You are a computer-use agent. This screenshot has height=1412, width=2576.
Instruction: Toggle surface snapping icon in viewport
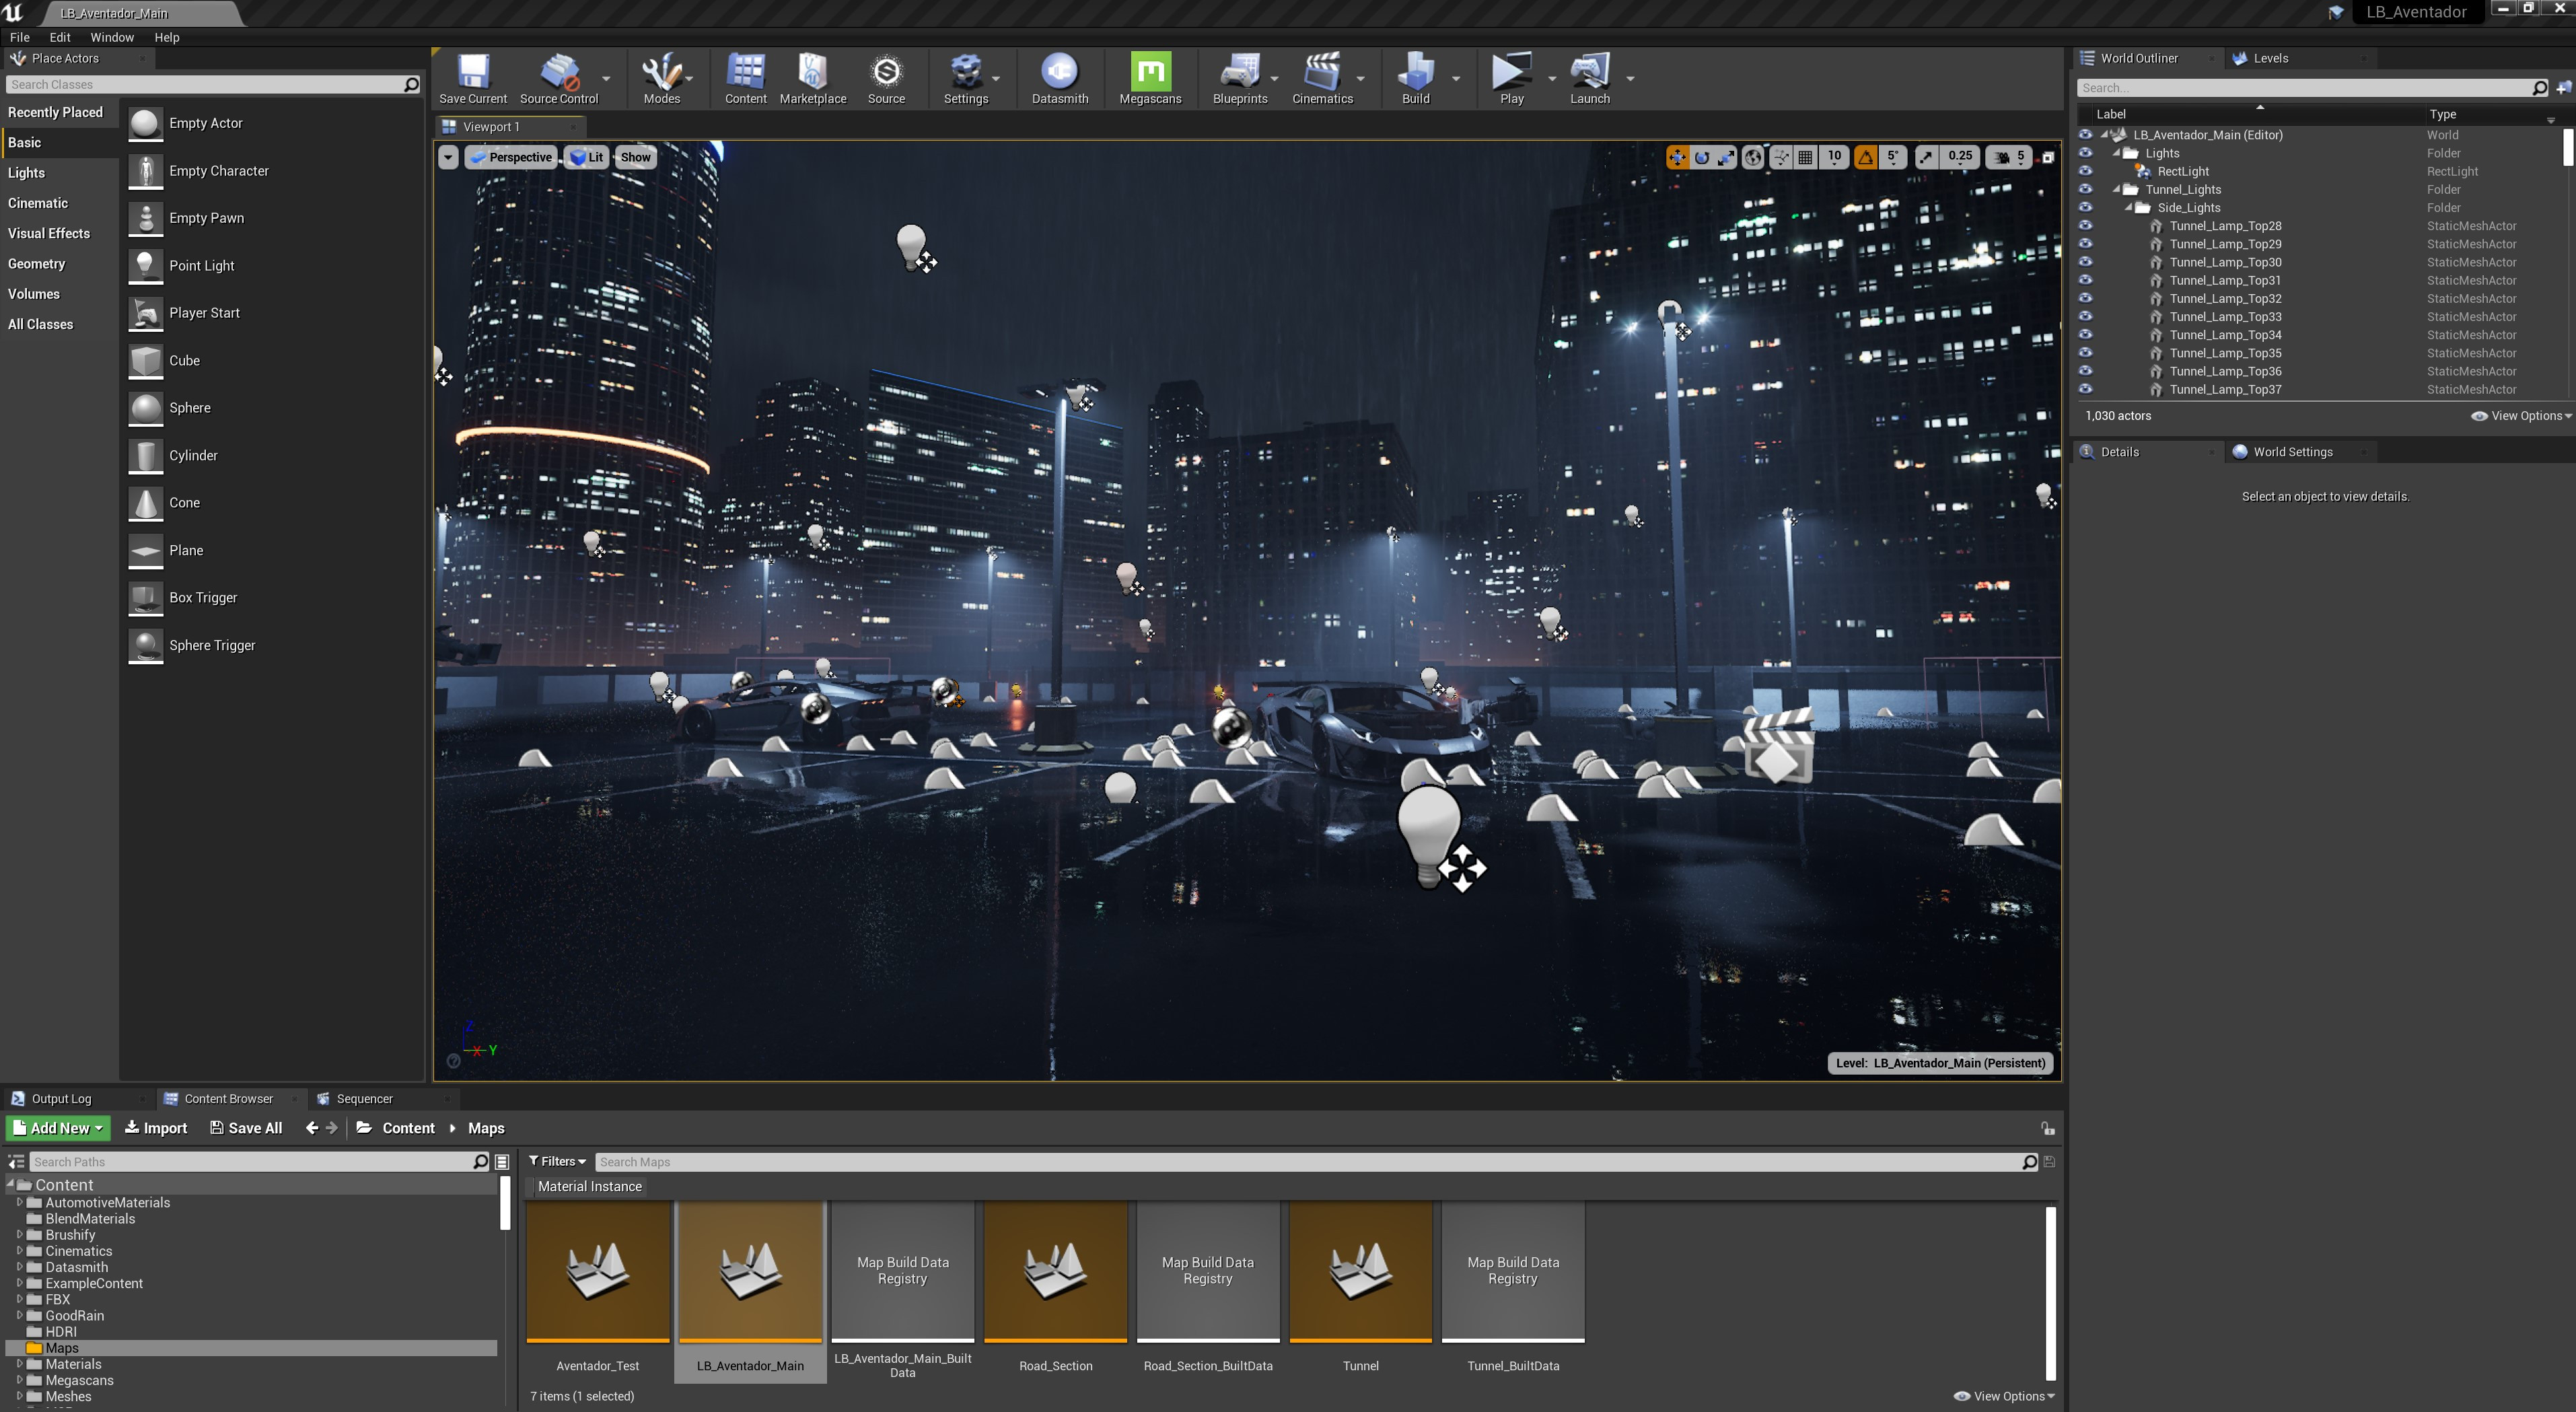tap(1780, 157)
